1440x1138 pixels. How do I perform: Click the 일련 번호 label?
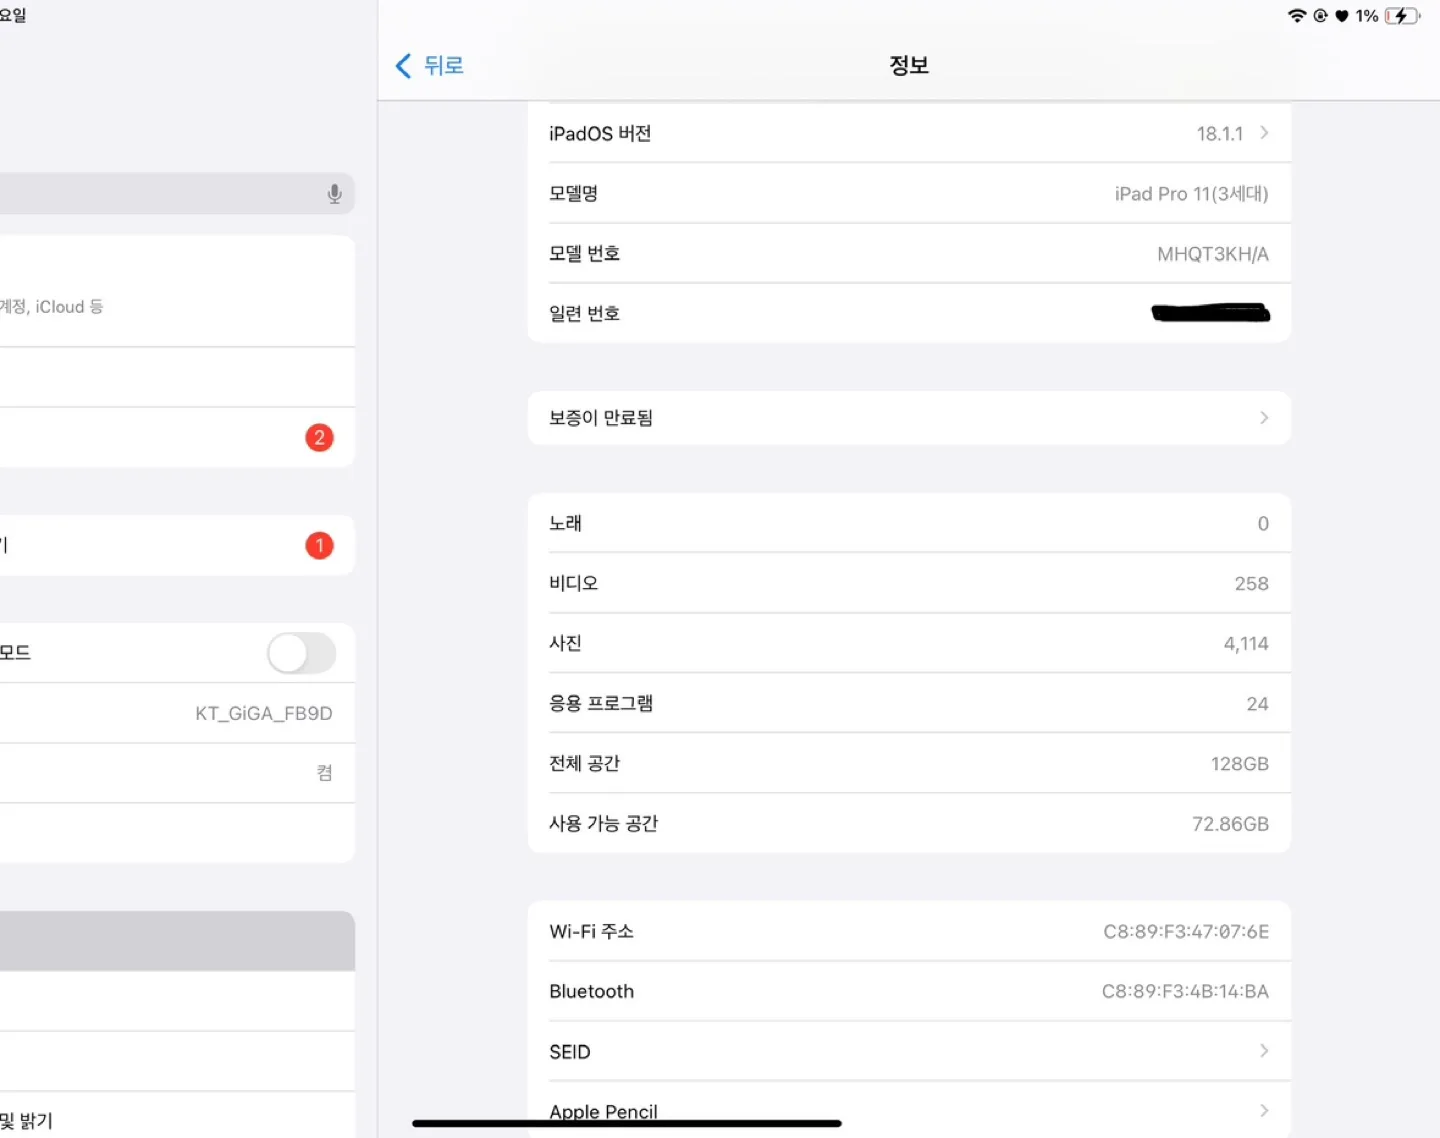(x=584, y=314)
